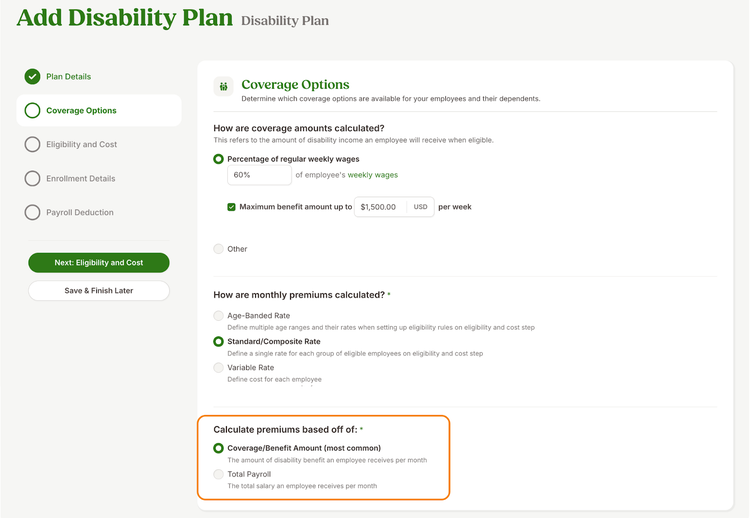Select Percentage of regular weekly wages

point(219,159)
